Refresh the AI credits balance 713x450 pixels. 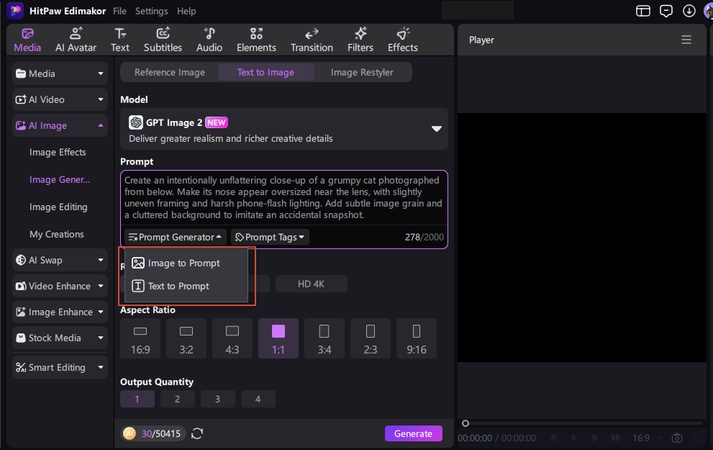tap(197, 434)
